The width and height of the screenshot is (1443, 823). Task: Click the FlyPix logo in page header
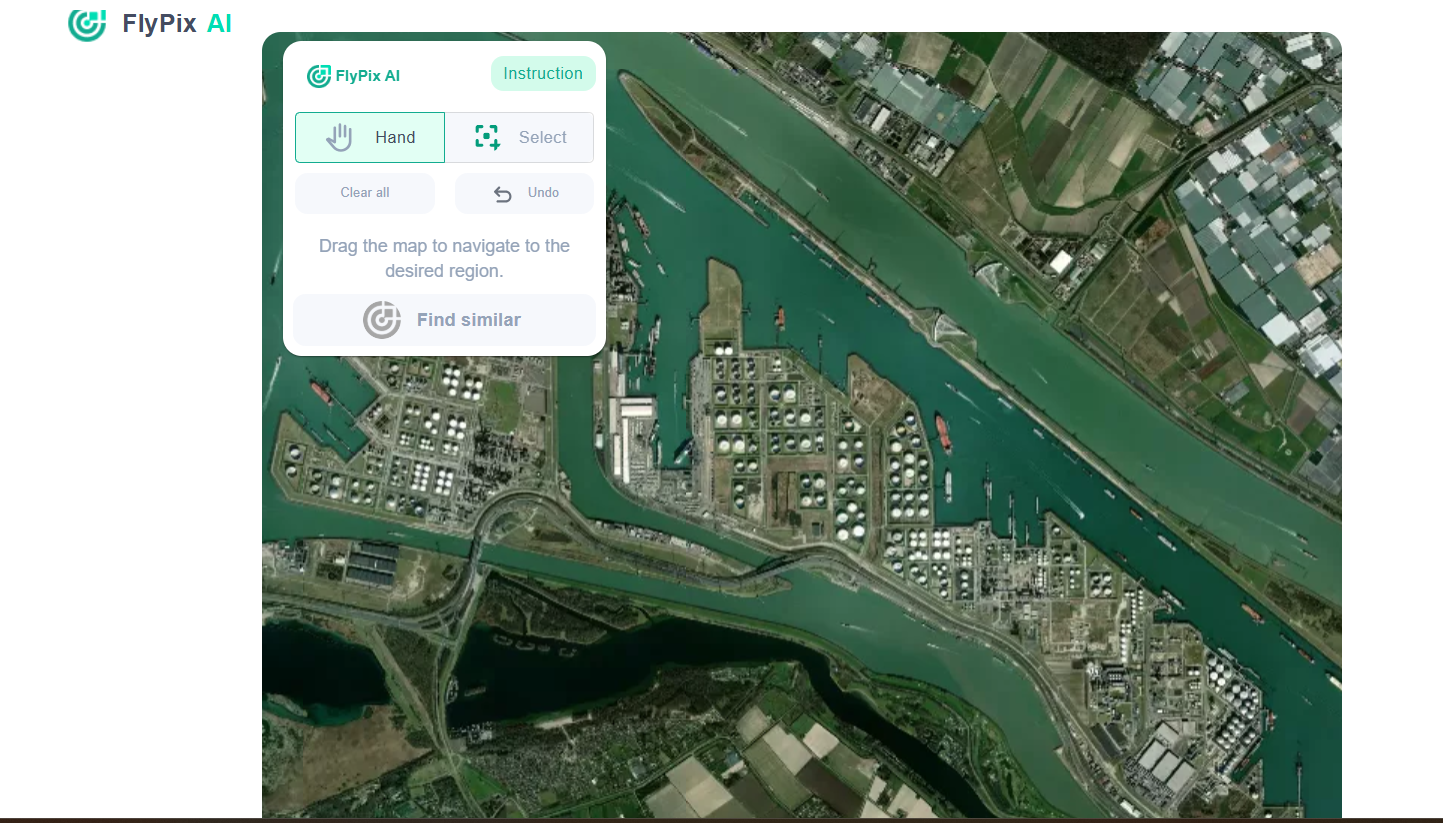point(87,24)
